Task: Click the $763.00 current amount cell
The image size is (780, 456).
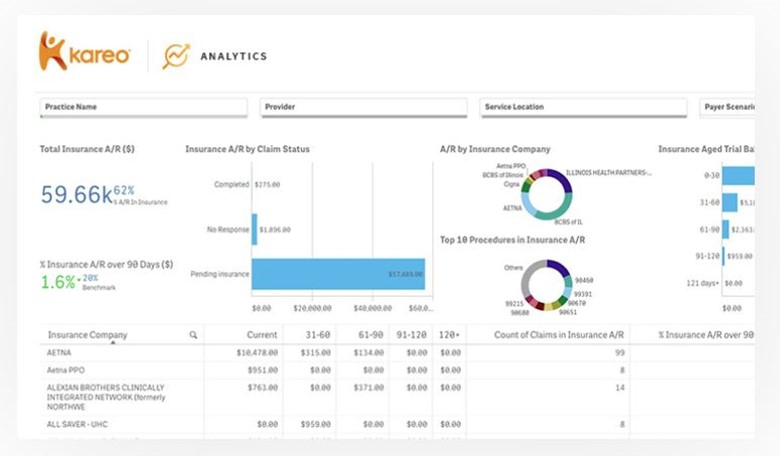Action: [x=263, y=387]
